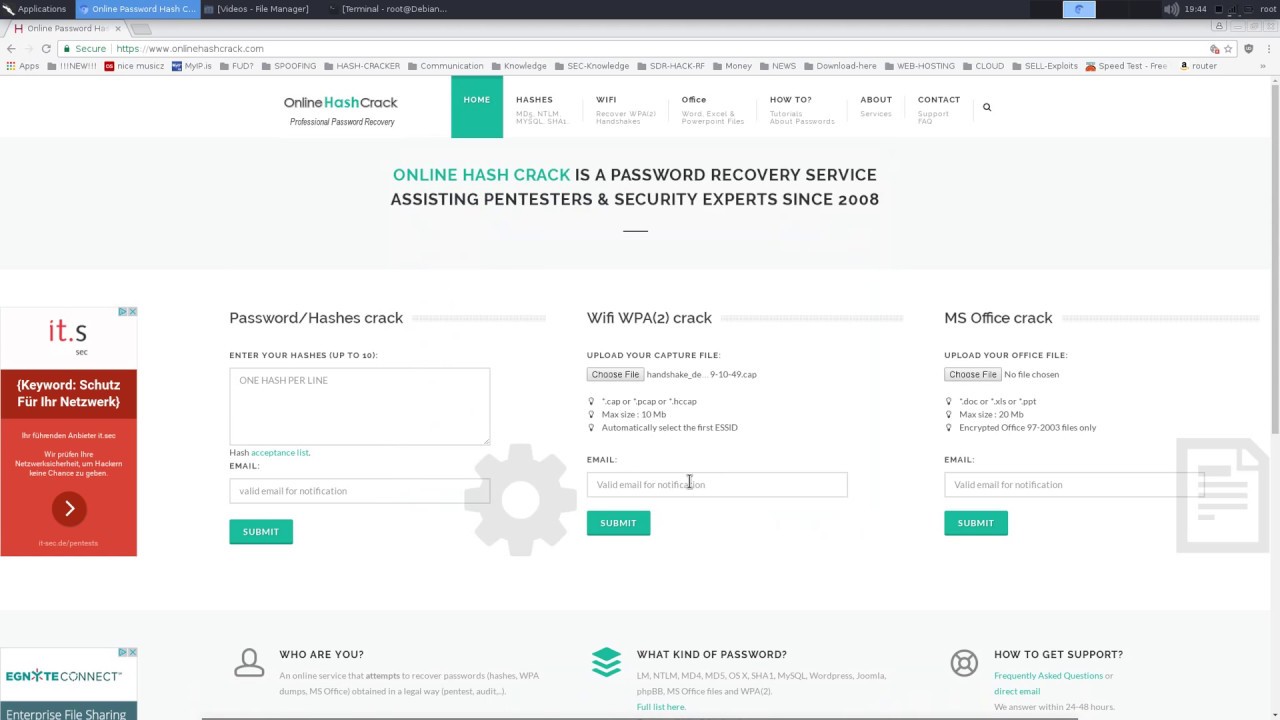1280x720 pixels.
Task: Open the direct email link
Action: coord(1017,691)
